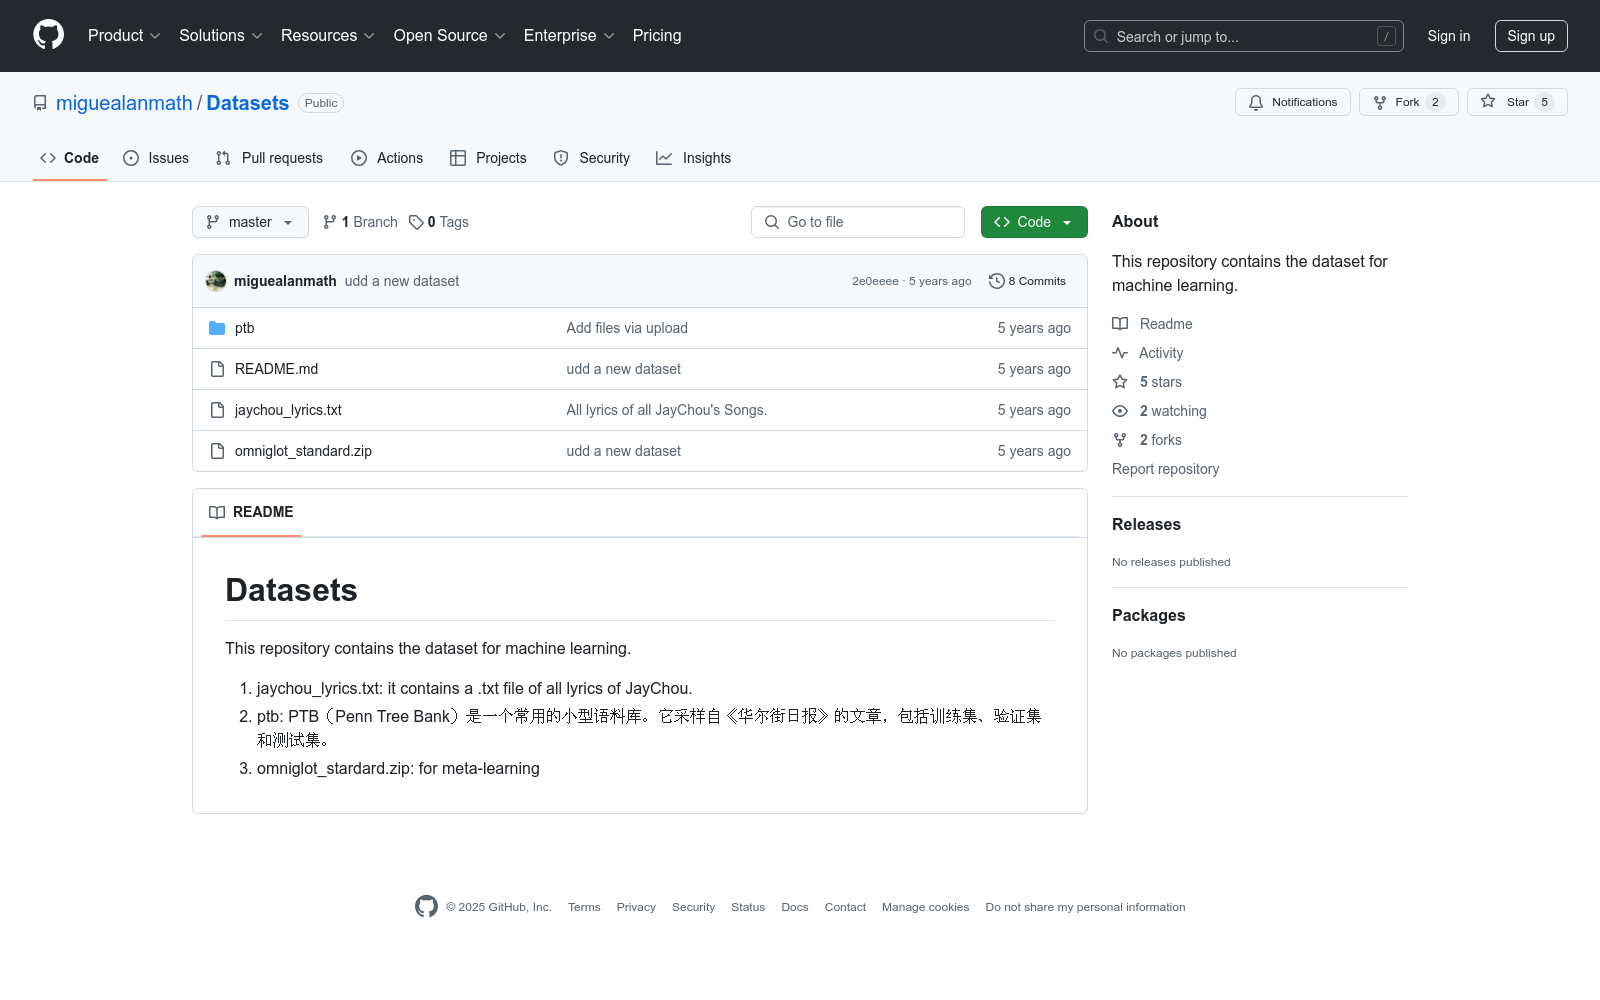This screenshot has height=1000, width=1600.
Task: Click the ptb folder icon
Action: (217, 328)
